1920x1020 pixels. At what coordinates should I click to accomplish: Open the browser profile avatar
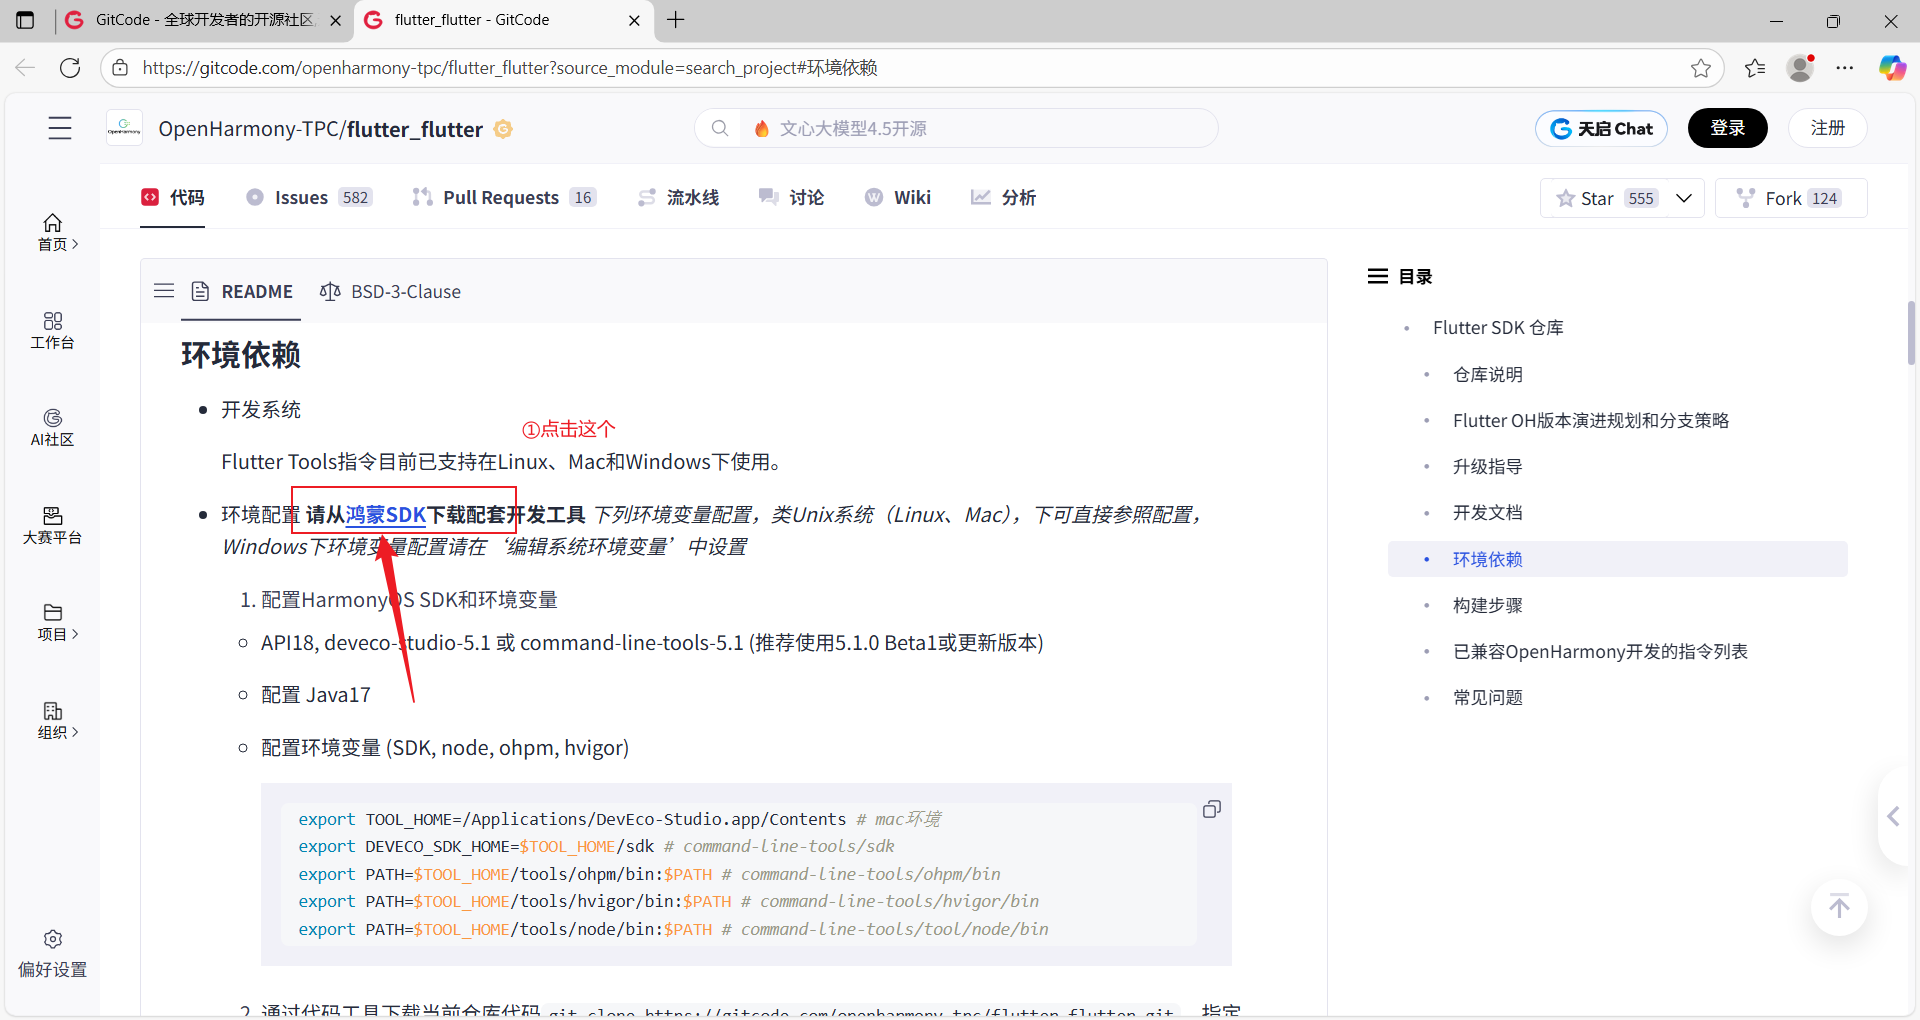click(x=1800, y=68)
